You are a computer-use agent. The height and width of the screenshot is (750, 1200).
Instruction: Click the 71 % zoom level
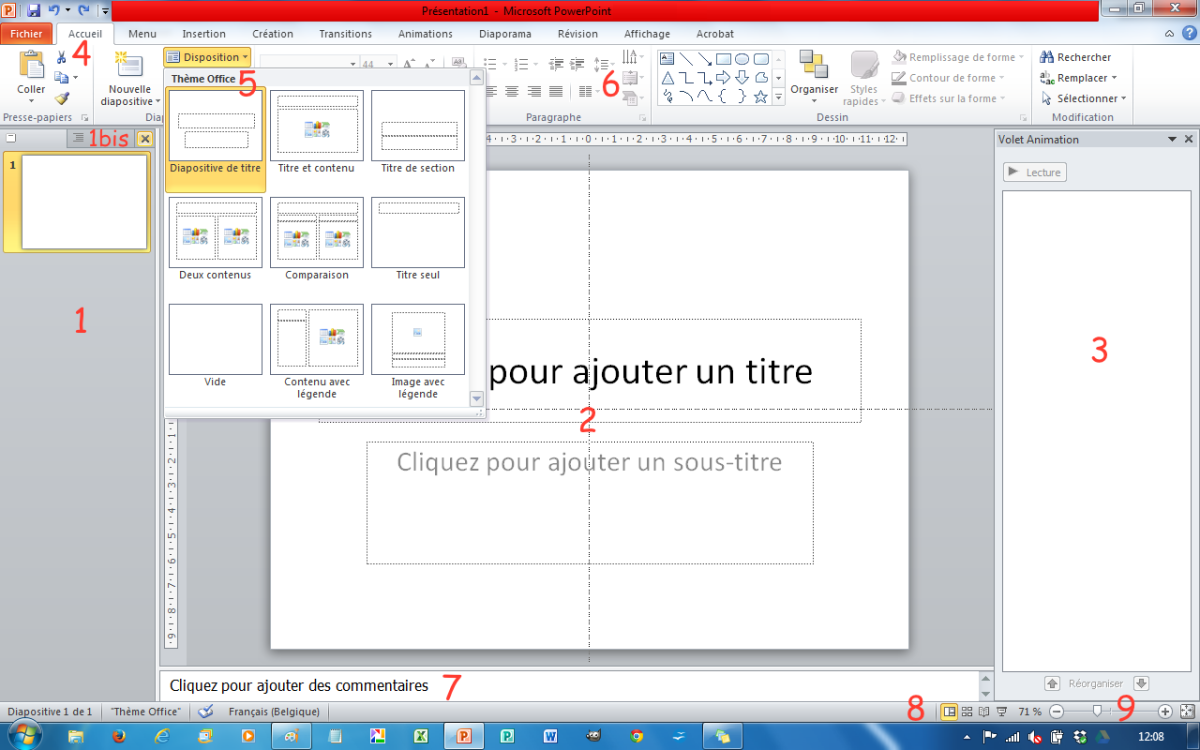(1030, 712)
